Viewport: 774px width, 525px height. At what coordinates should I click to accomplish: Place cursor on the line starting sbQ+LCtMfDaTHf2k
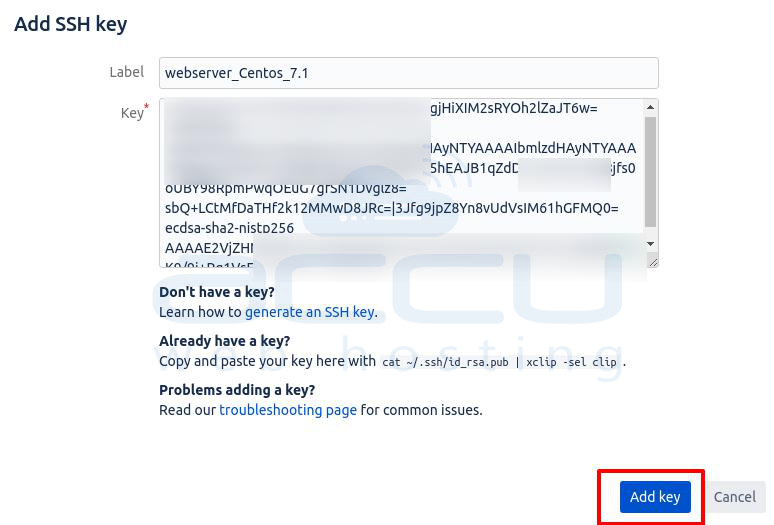coord(391,208)
